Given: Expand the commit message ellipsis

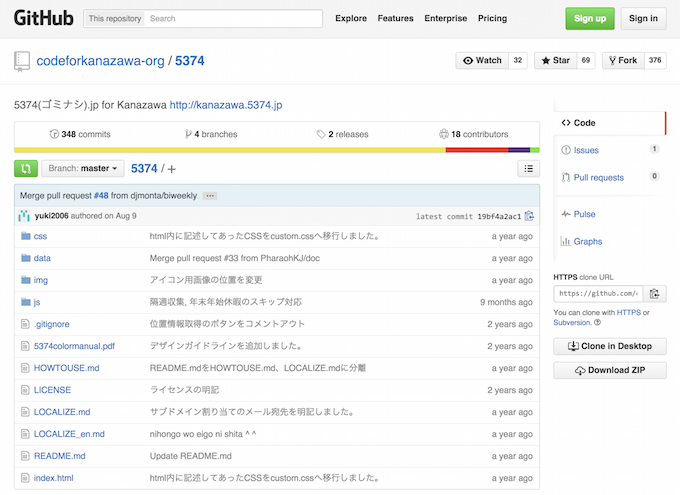Looking at the screenshot, I should [210, 196].
